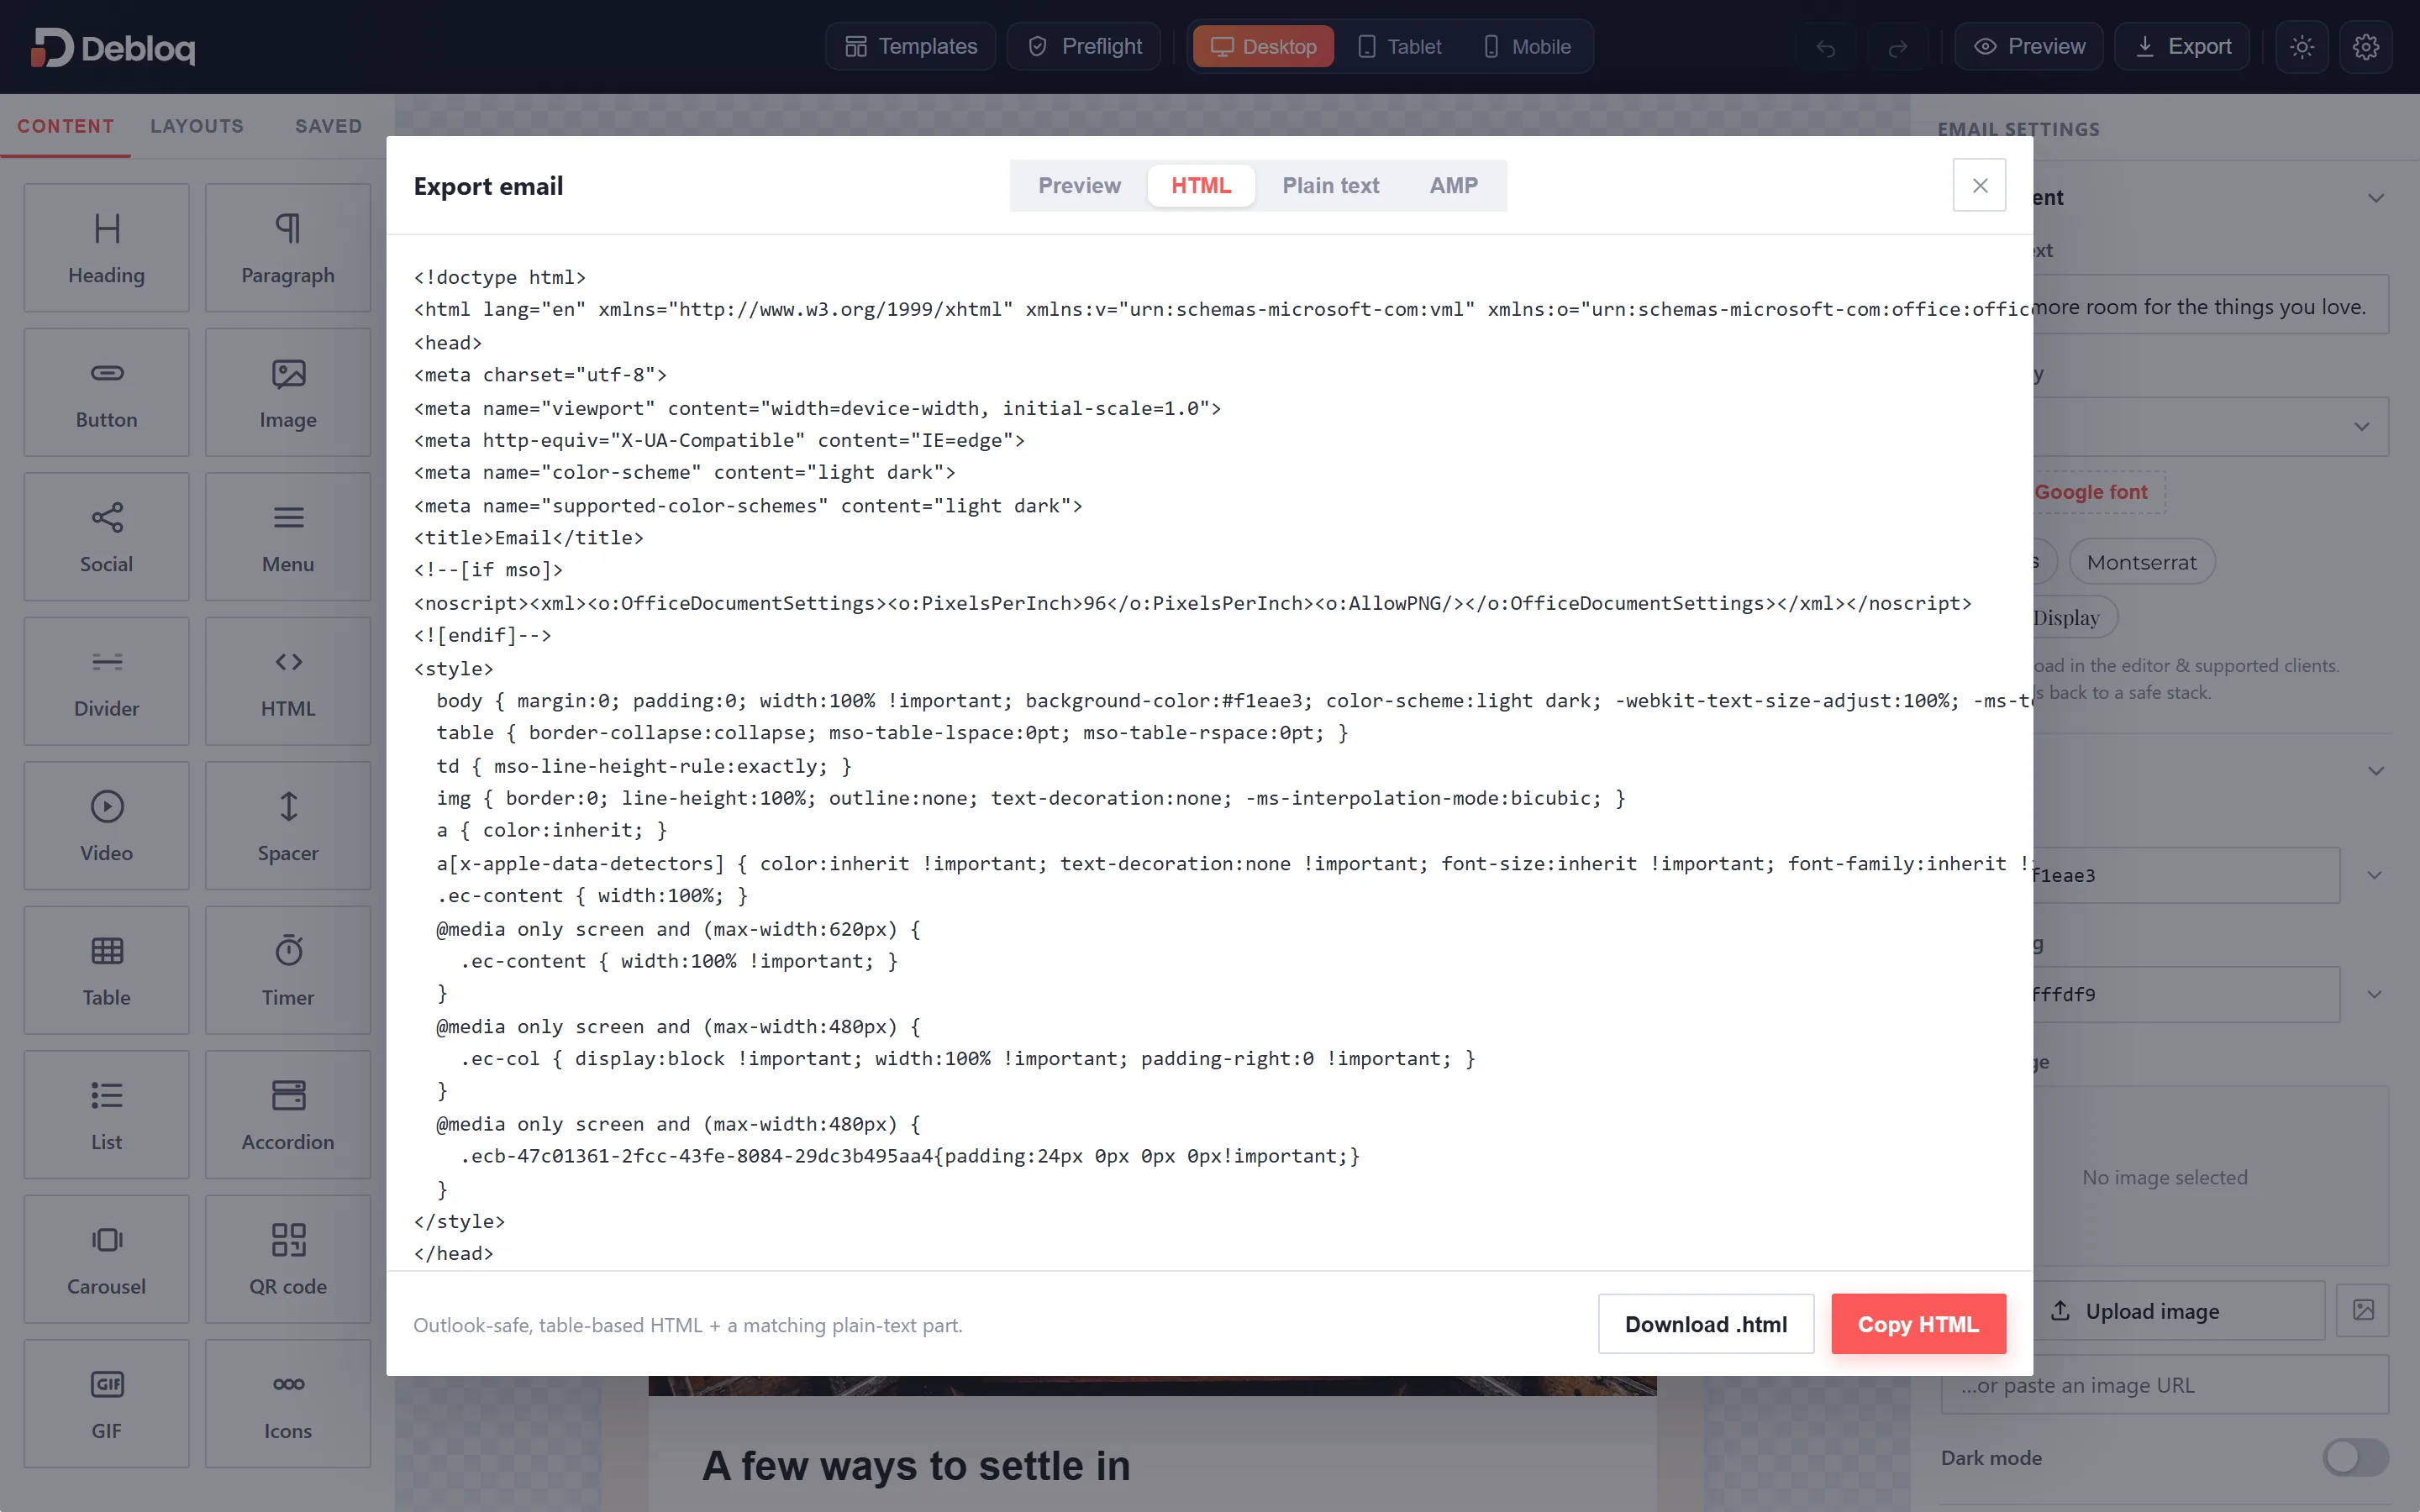
Task: Click the f1eae3 color field
Action: tap(2186, 875)
